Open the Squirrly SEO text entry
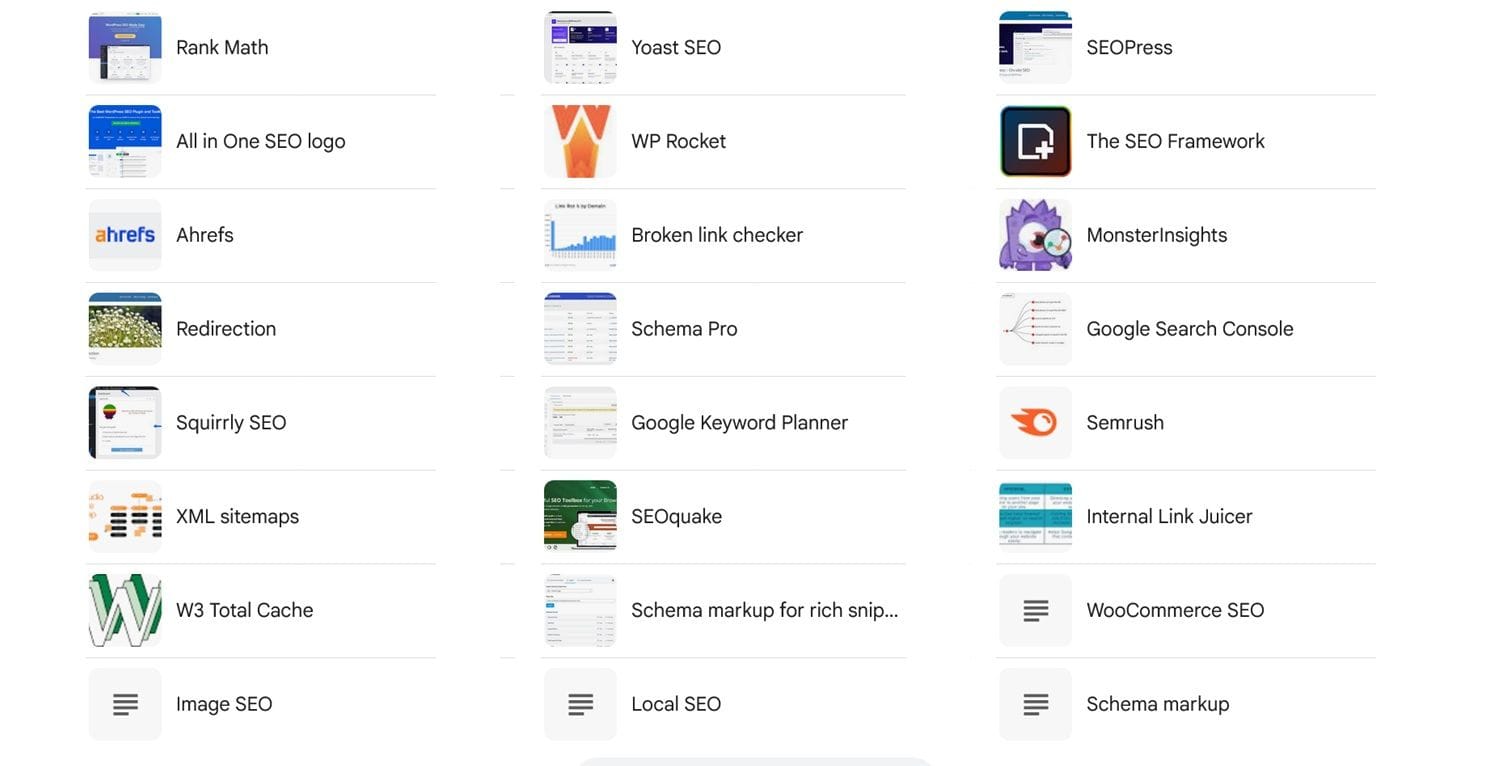The image size is (1495, 766). point(231,423)
